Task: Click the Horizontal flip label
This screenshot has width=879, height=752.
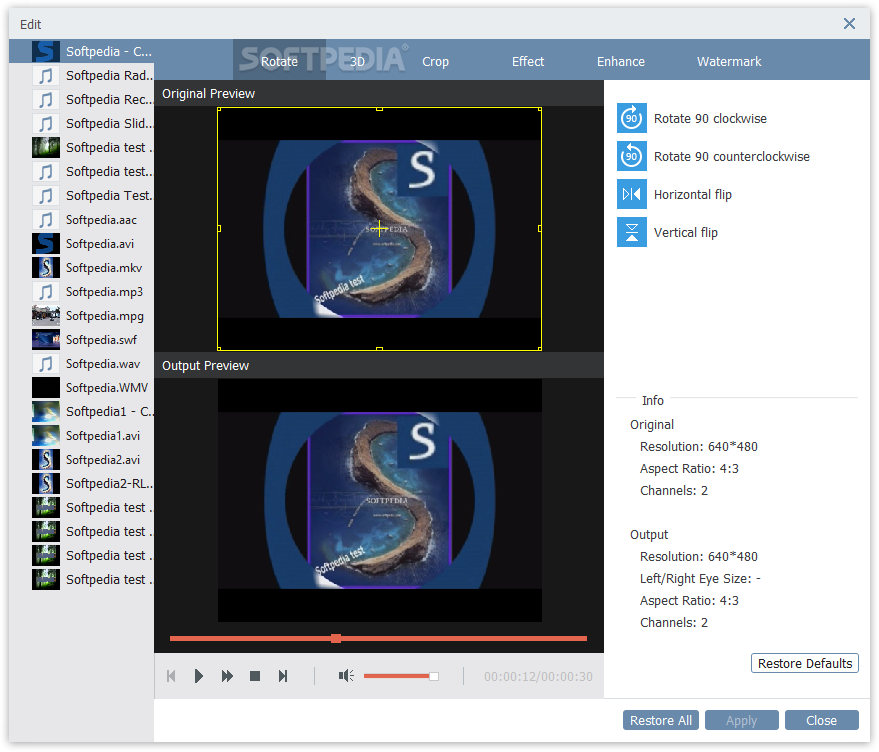Action: pos(692,195)
